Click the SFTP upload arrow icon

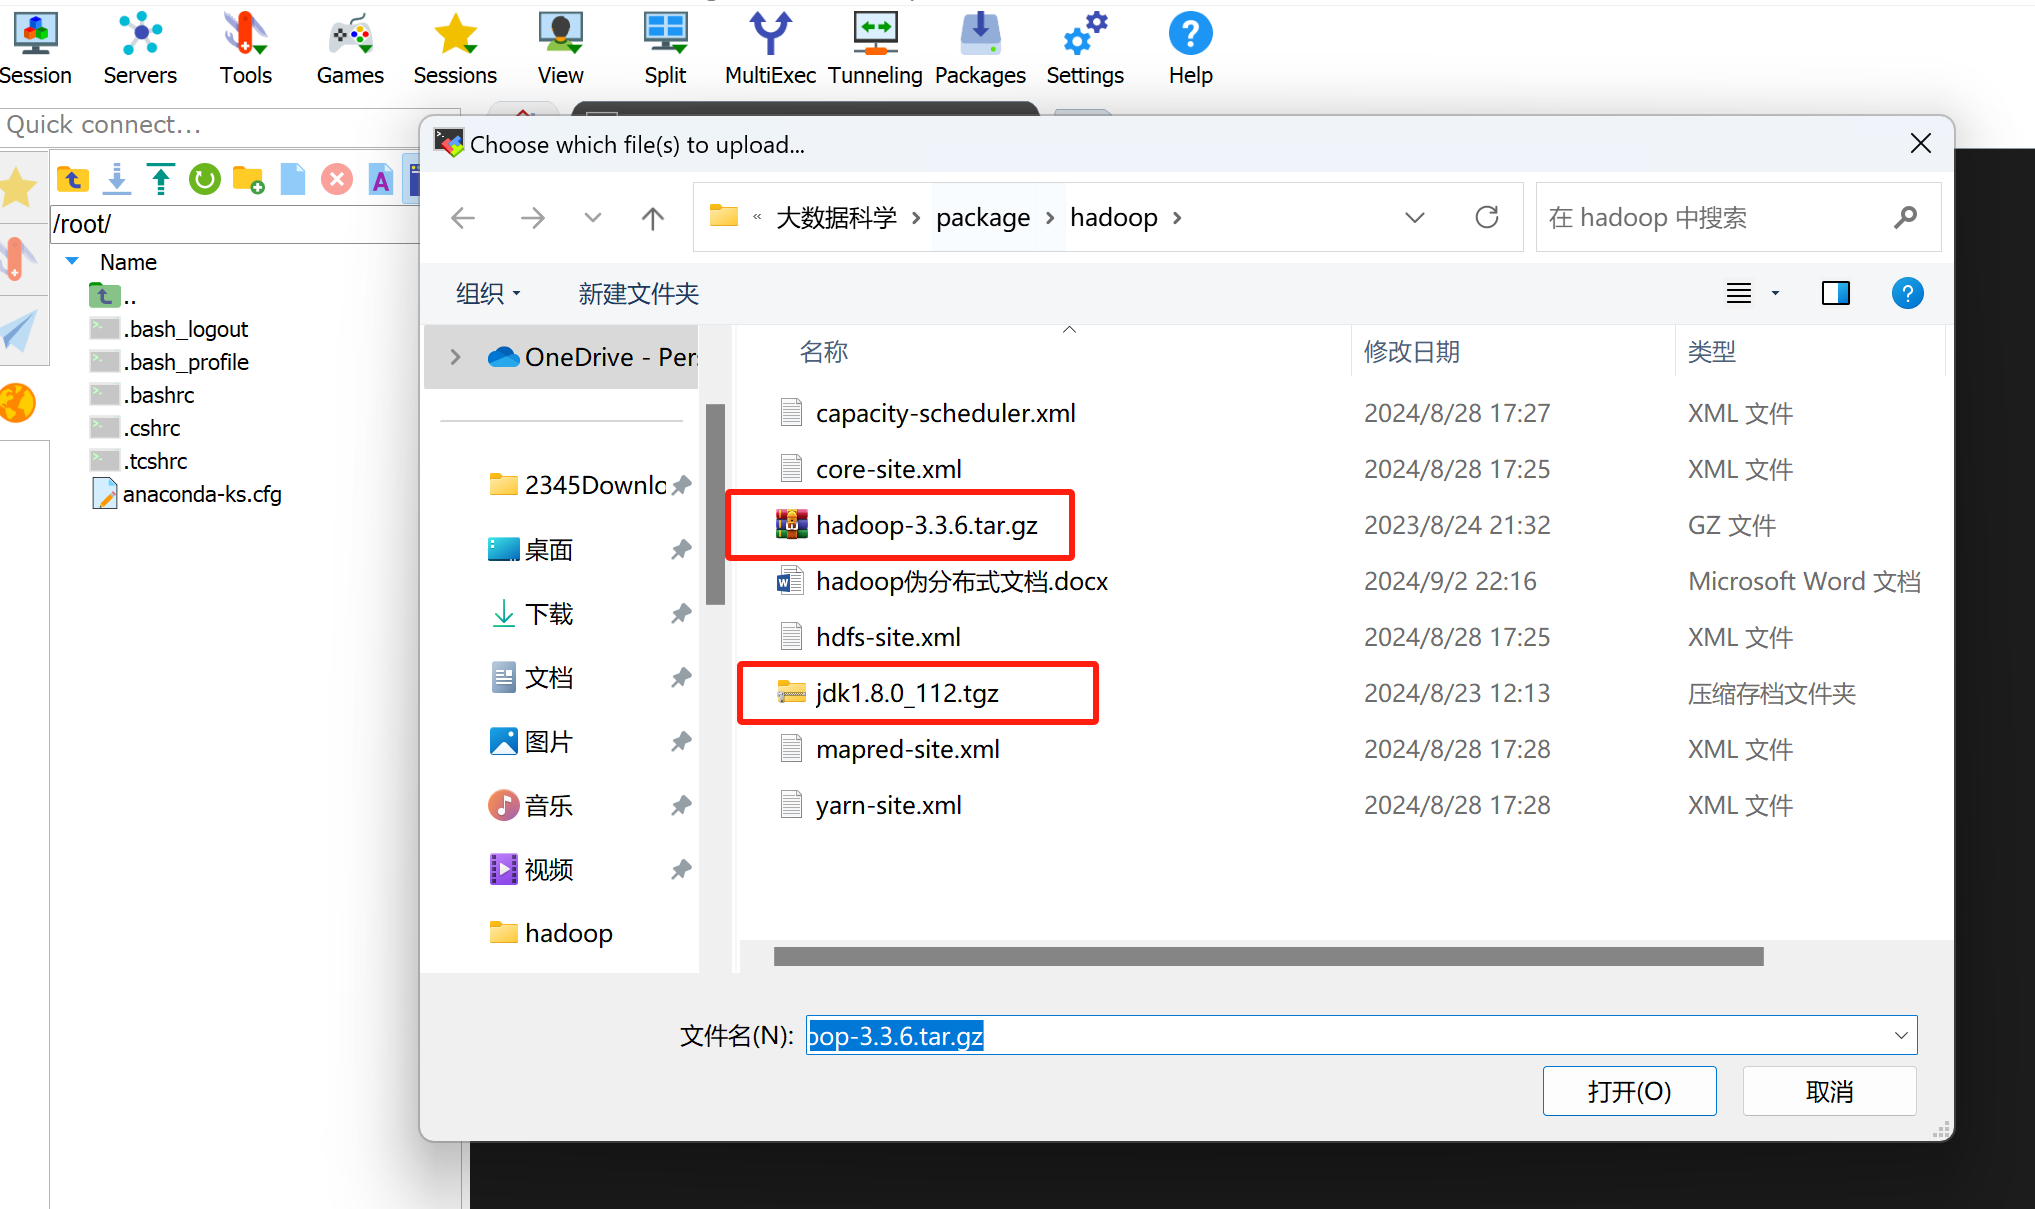160,179
